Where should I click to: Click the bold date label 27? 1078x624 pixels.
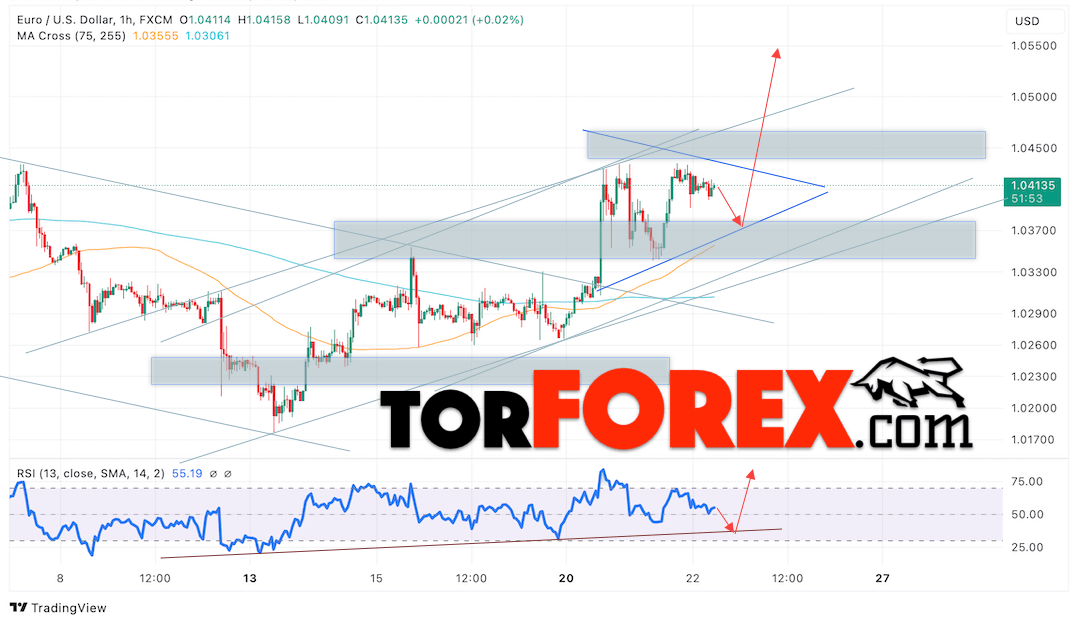883,579
